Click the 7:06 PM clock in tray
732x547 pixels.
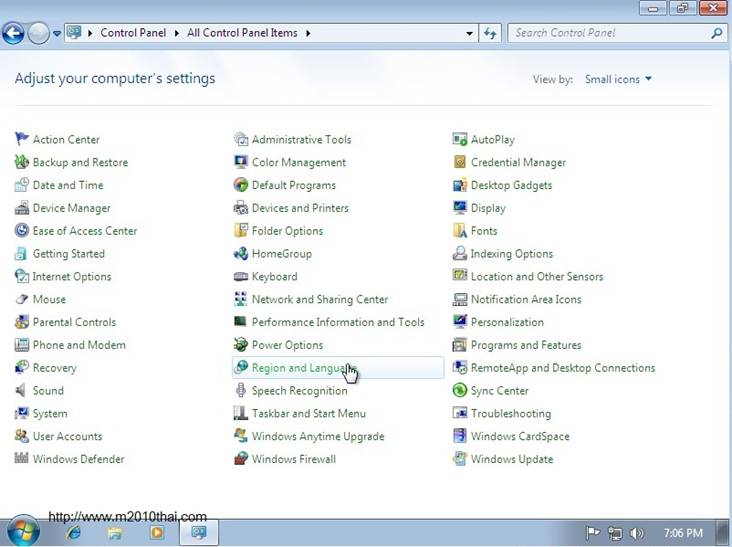click(683, 533)
